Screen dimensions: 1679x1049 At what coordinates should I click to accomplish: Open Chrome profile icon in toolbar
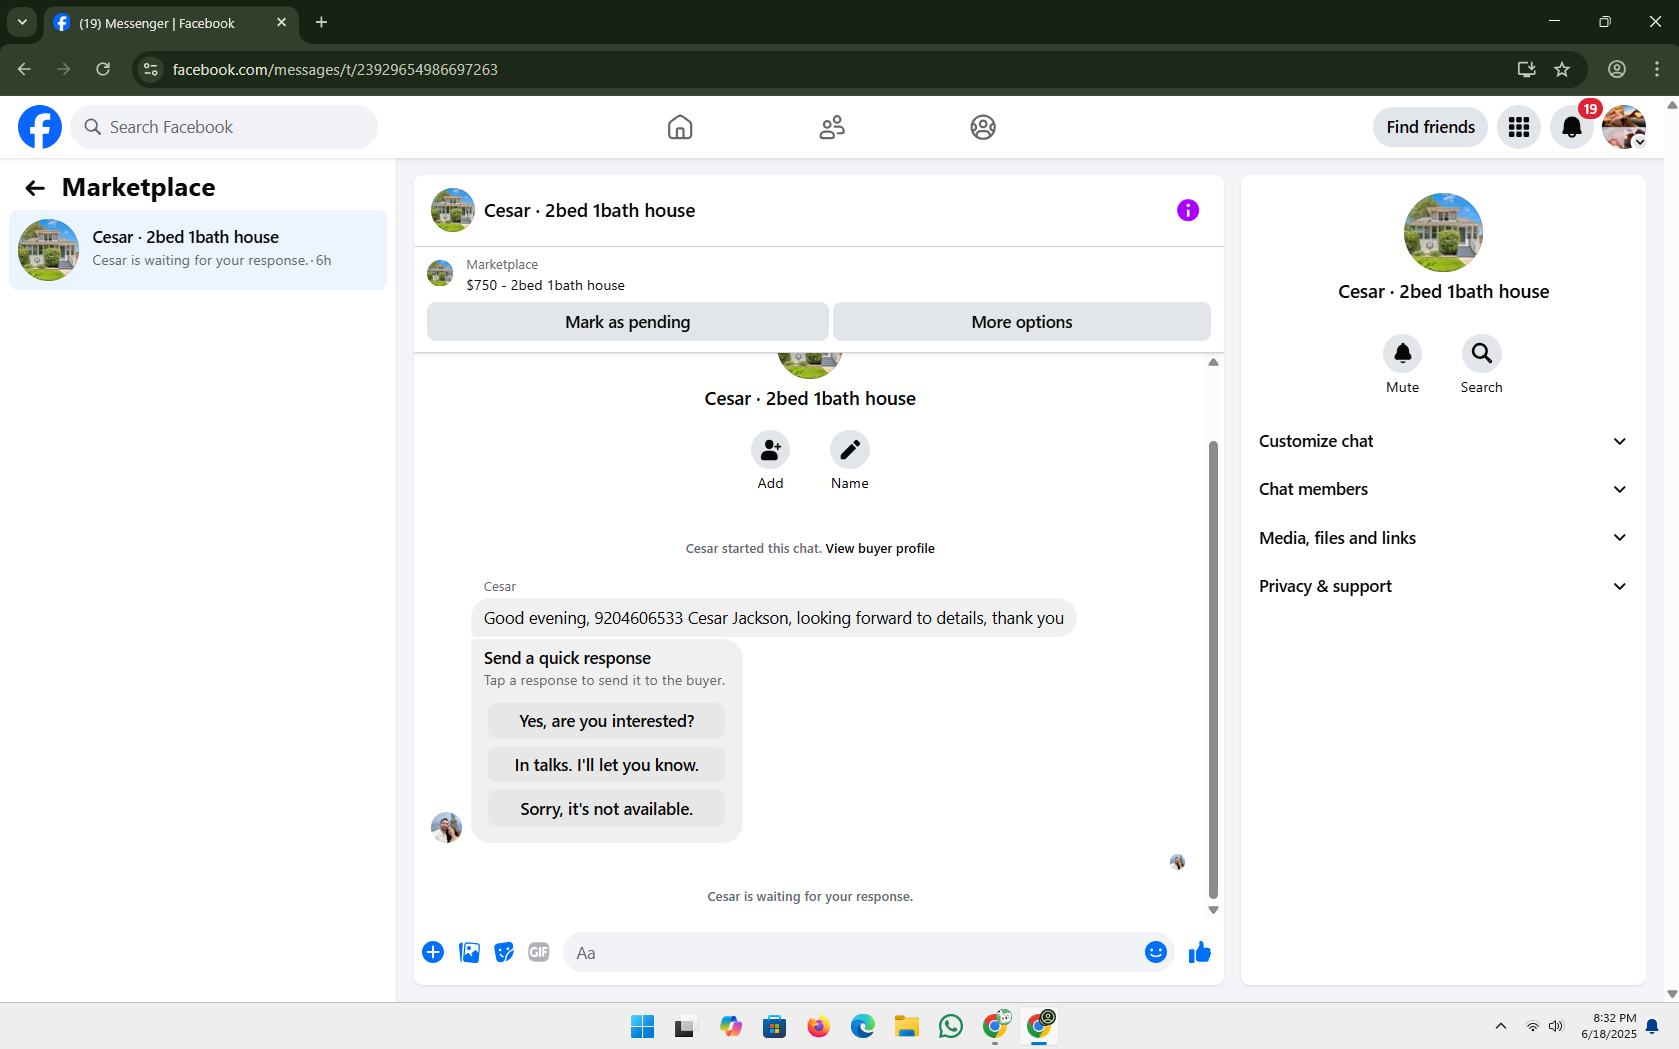[1617, 69]
